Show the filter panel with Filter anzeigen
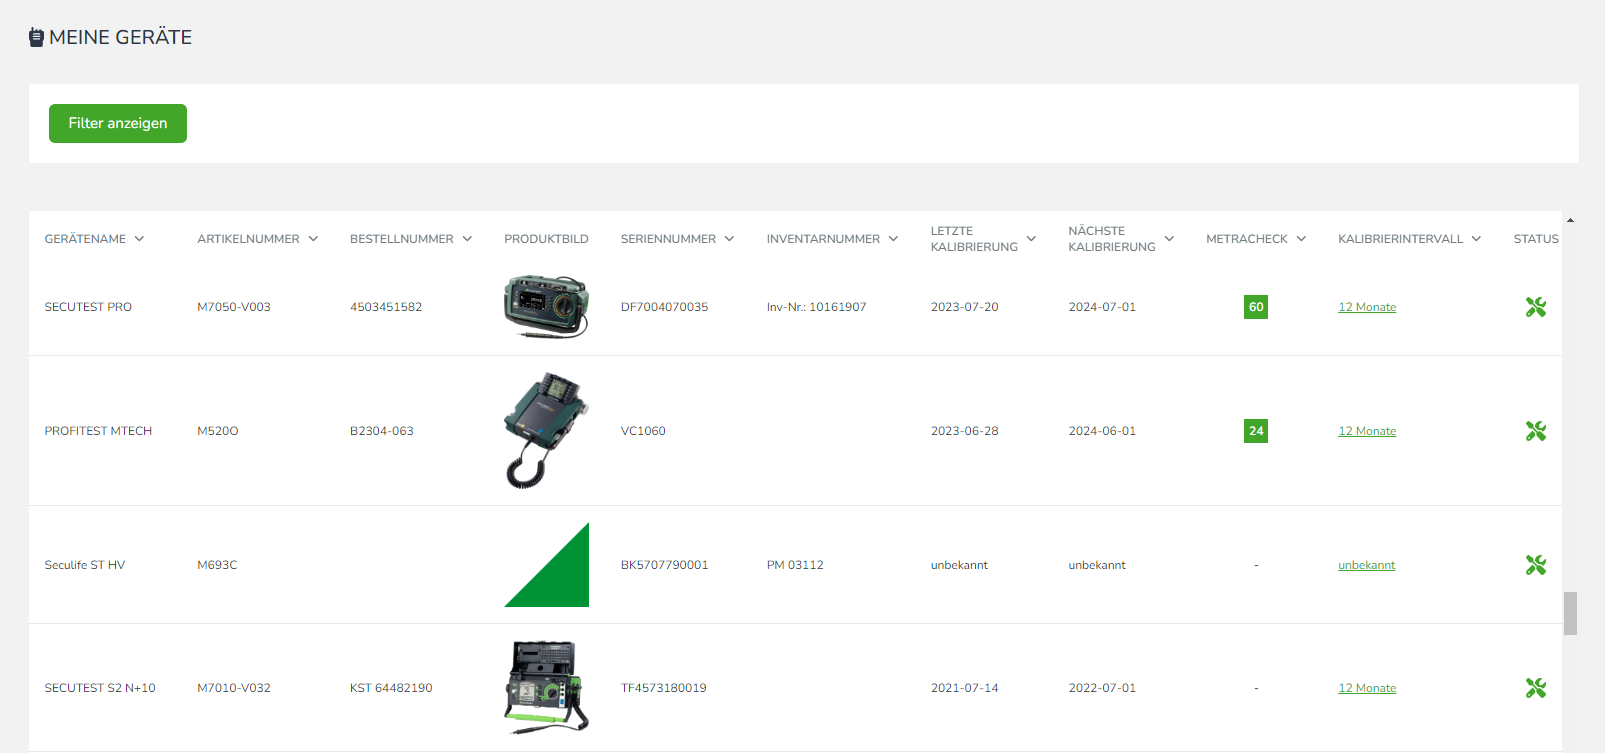Screen dimensions: 1605x753 click(118, 123)
